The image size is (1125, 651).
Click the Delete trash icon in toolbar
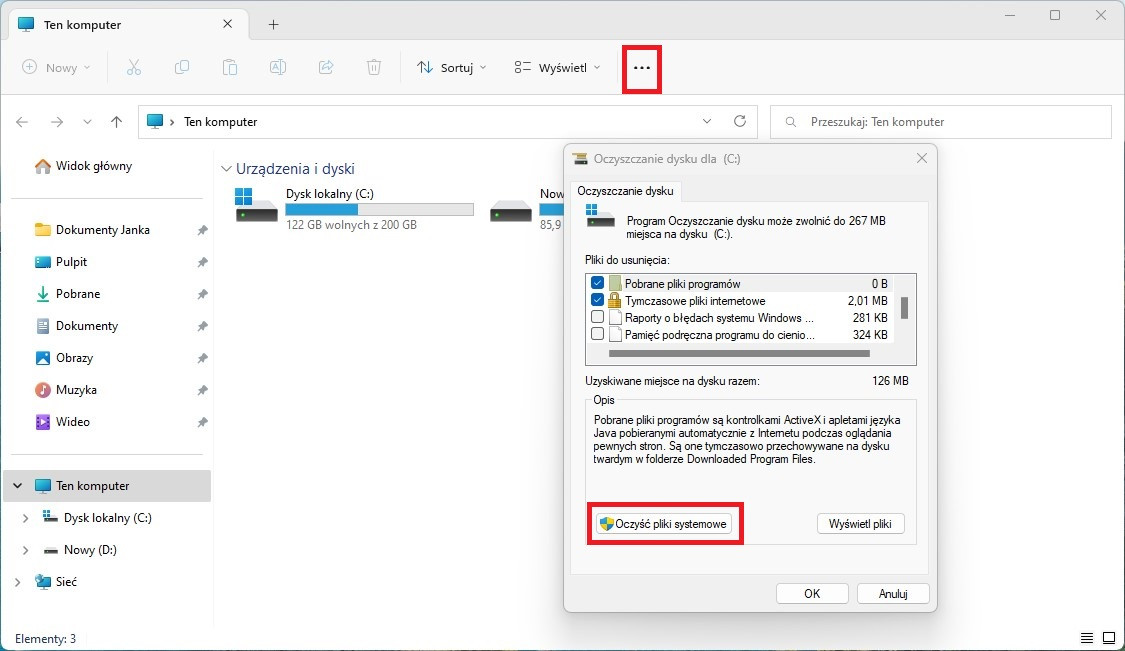click(x=374, y=67)
